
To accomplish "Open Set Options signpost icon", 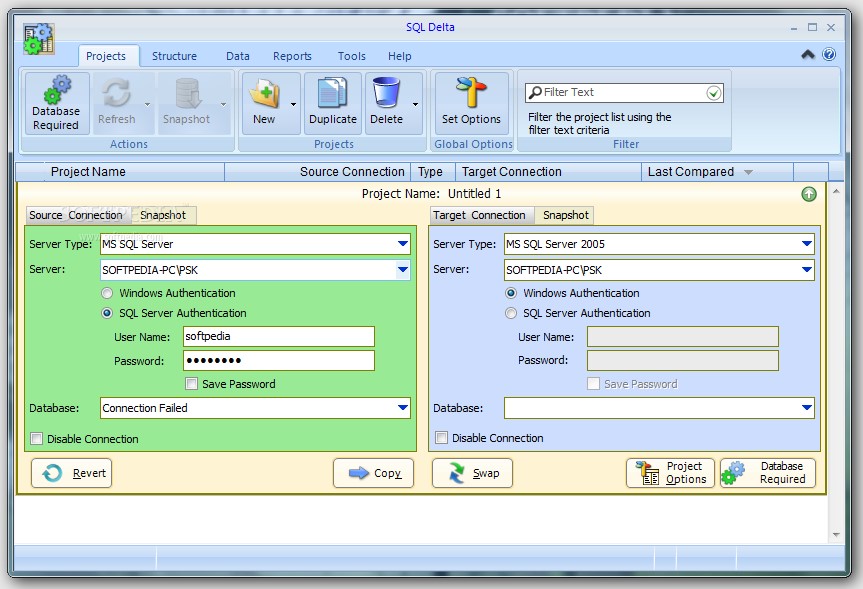I will click(471, 92).
